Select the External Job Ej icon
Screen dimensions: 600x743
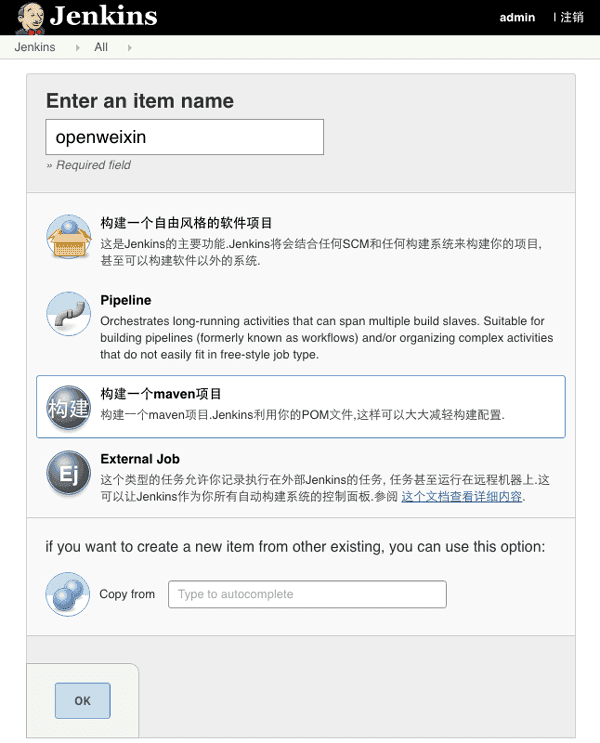tap(69, 472)
